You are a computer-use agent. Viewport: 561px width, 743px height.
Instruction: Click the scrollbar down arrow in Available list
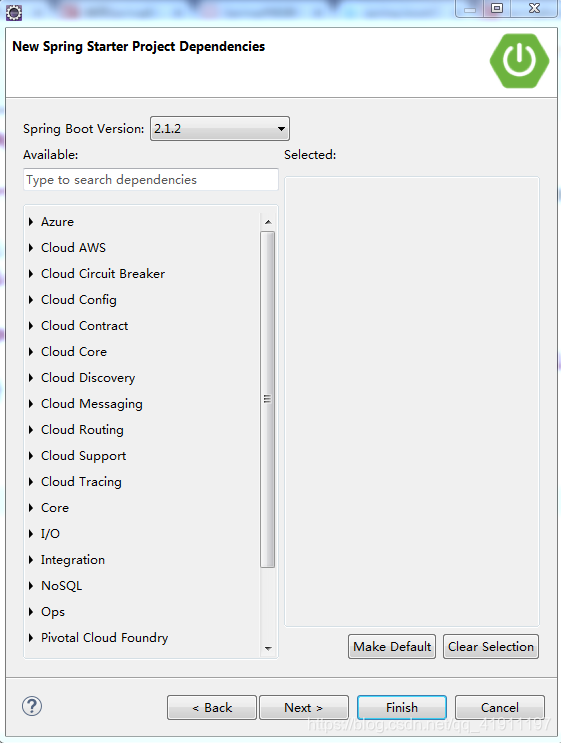tap(268, 648)
